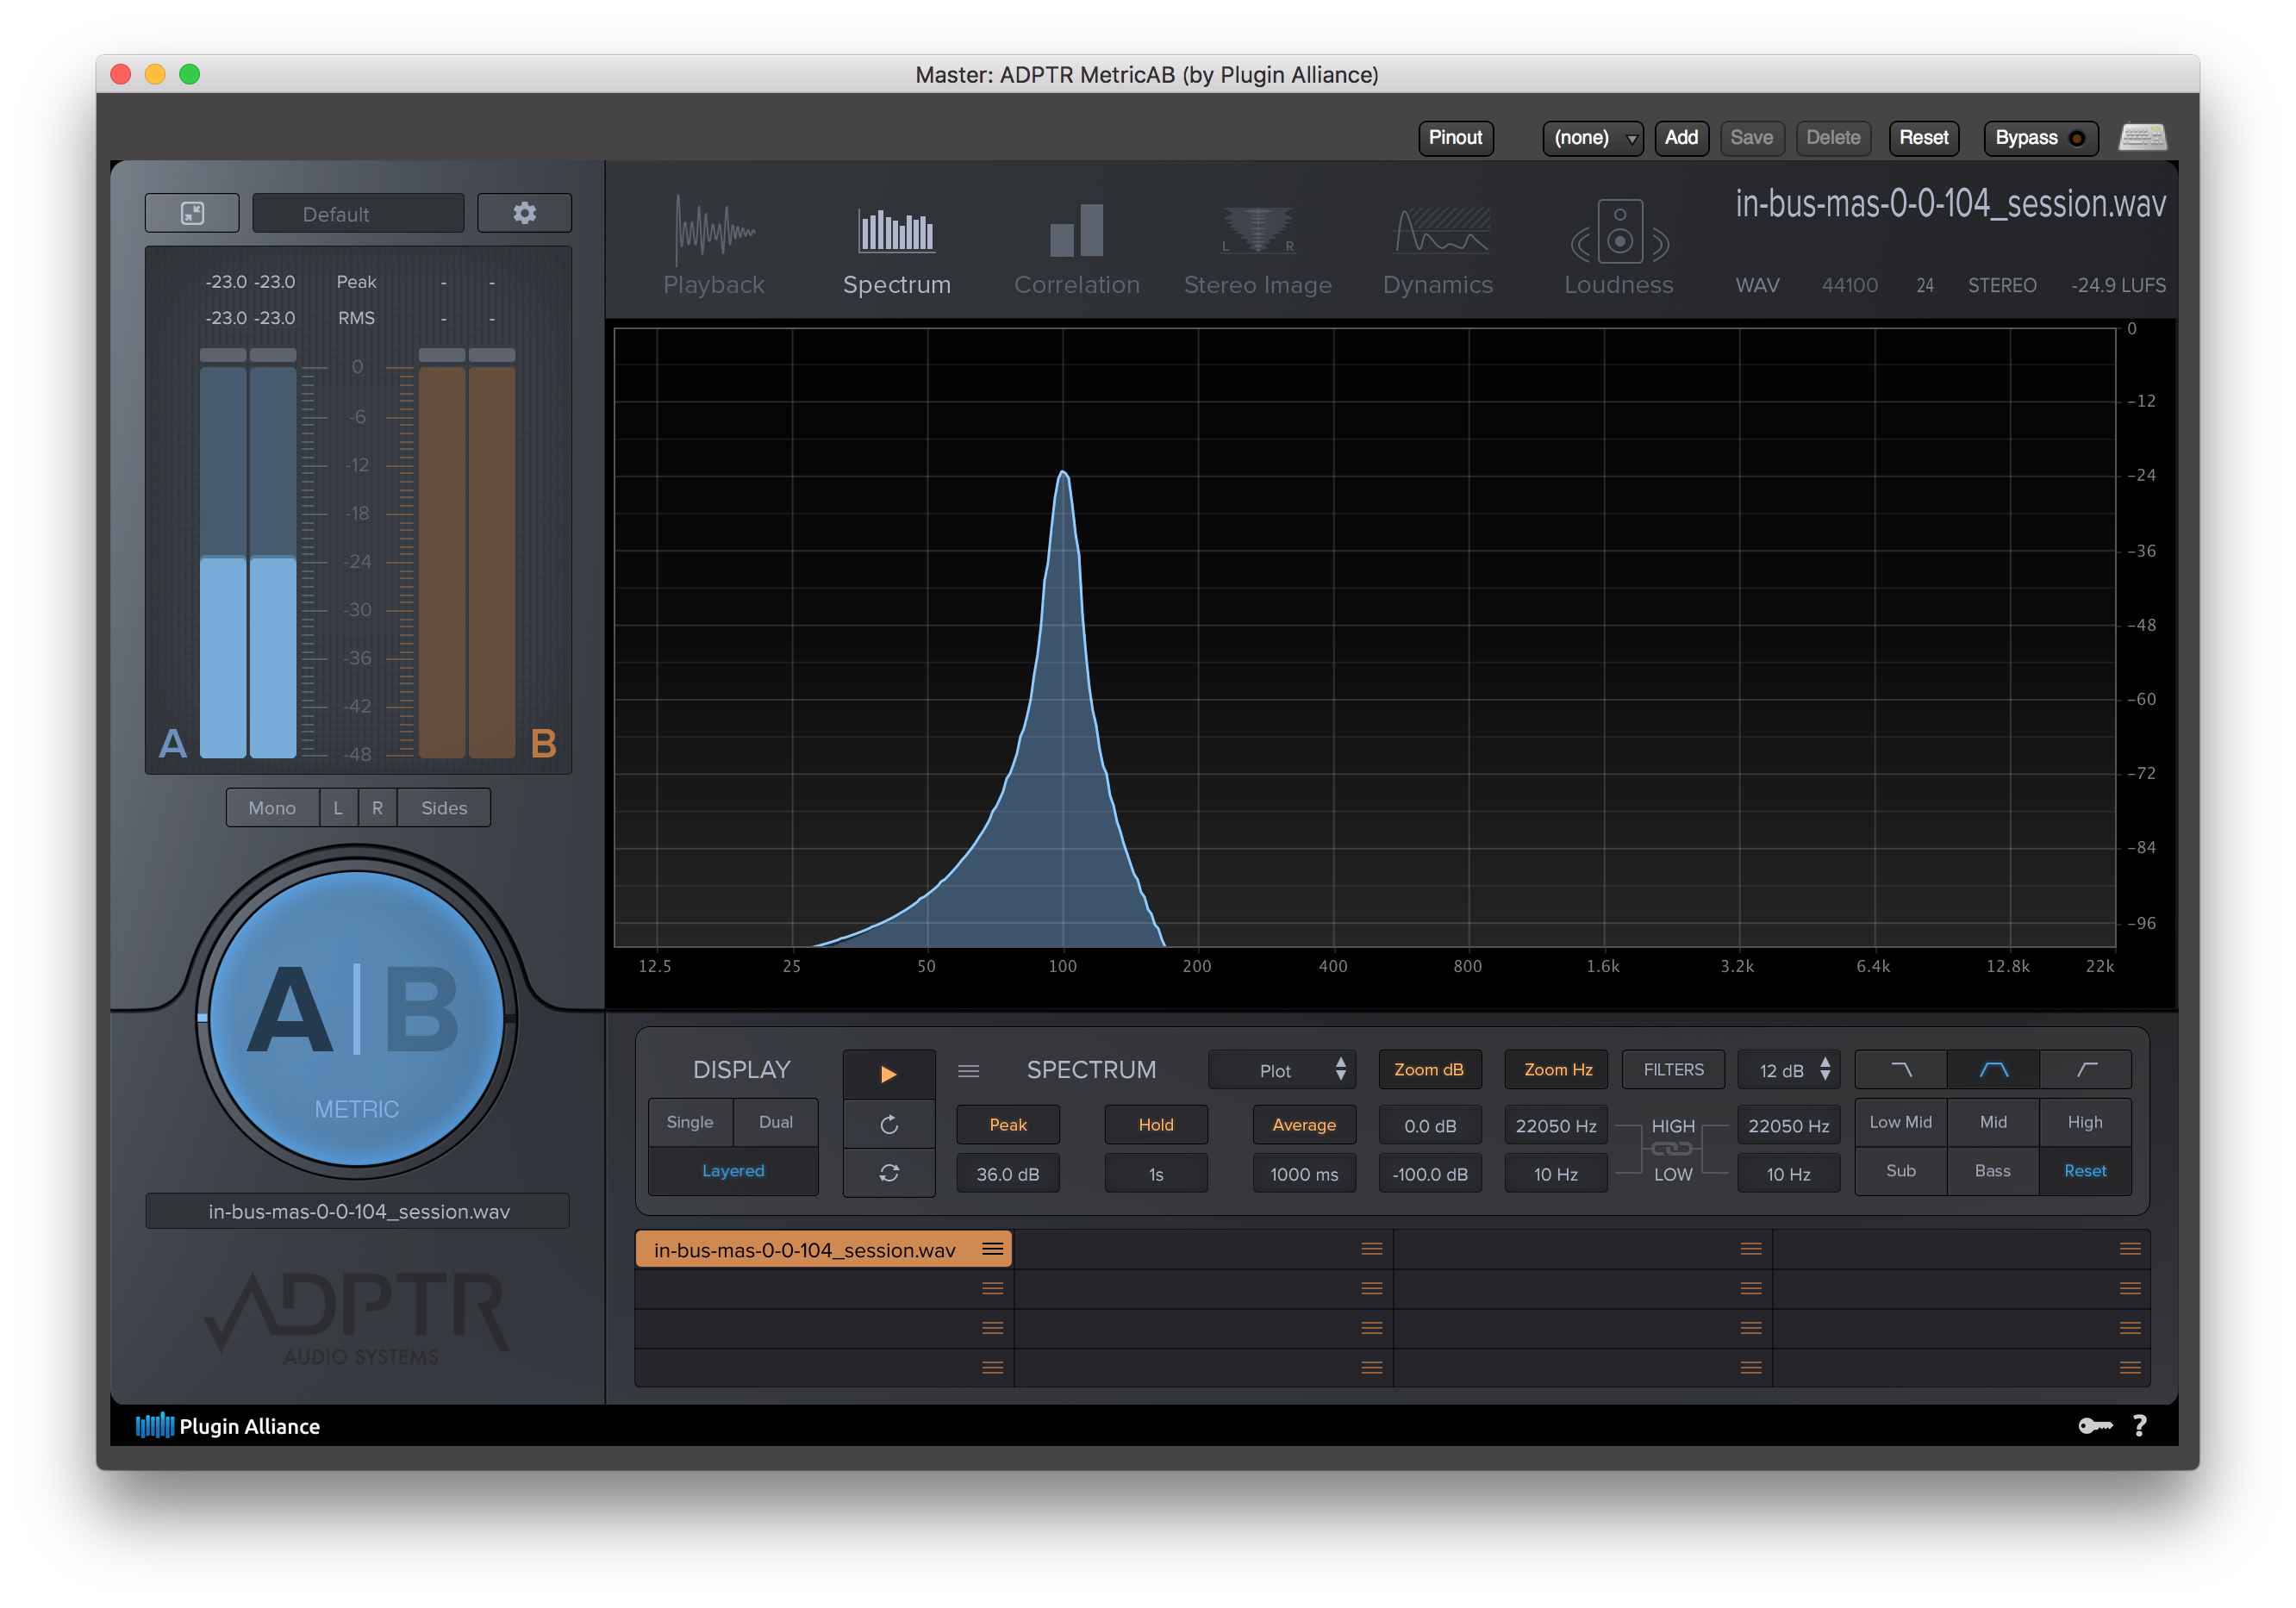Toggle the large A|B METRIC button
2296x1608 pixels.
click(356, 1018)
